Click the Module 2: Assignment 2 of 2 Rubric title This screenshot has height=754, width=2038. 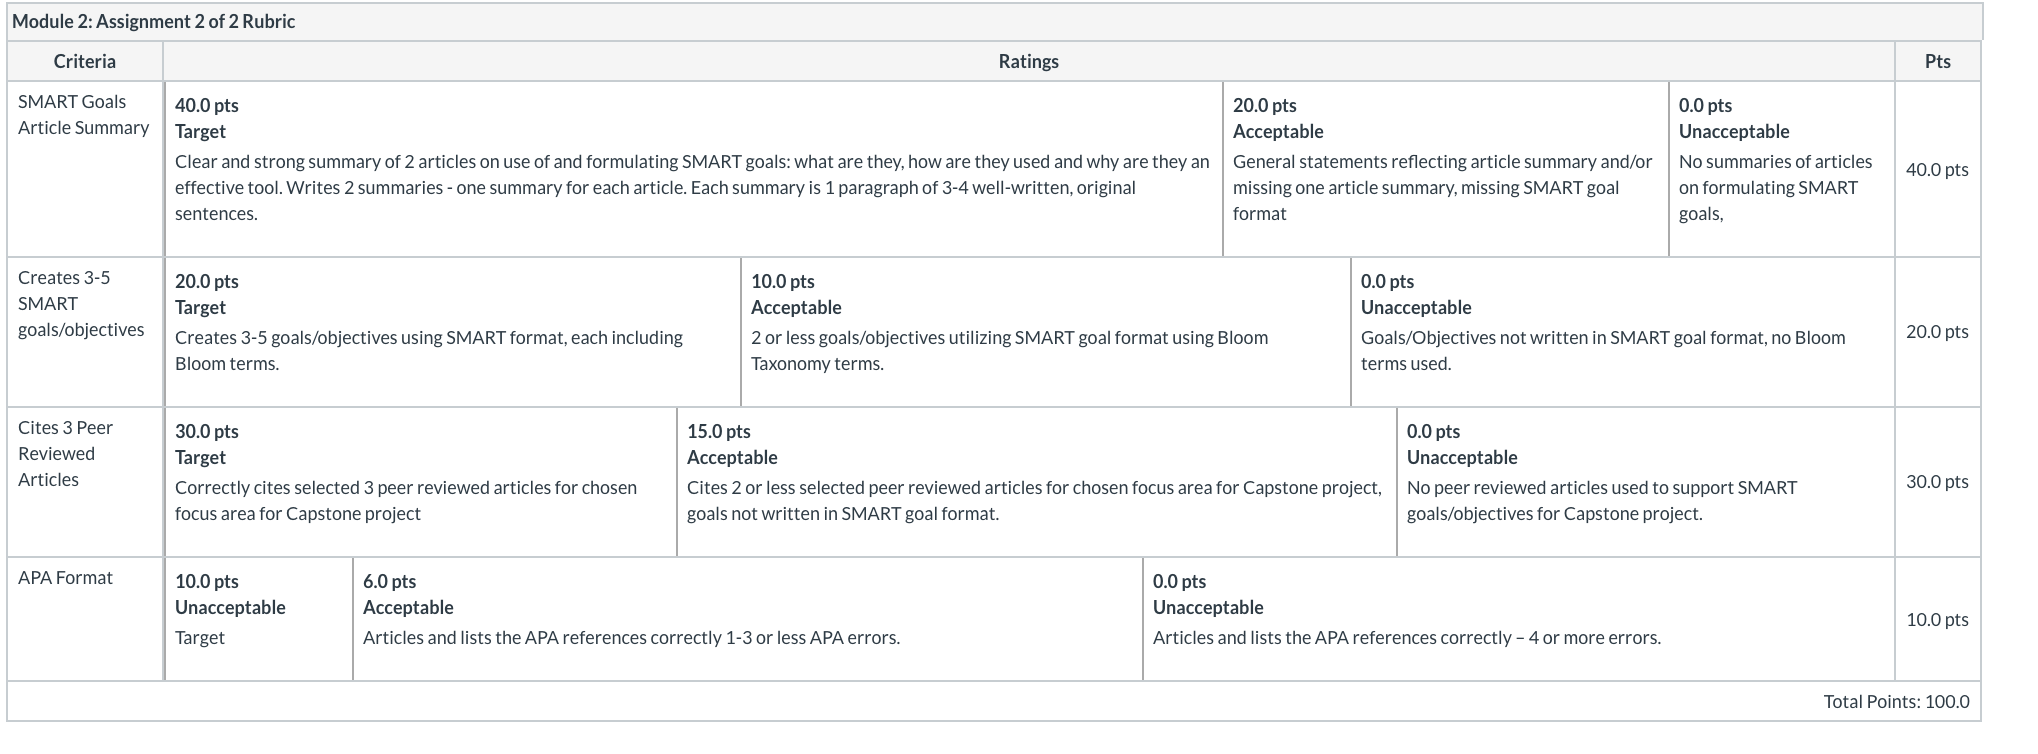[154, 22]
